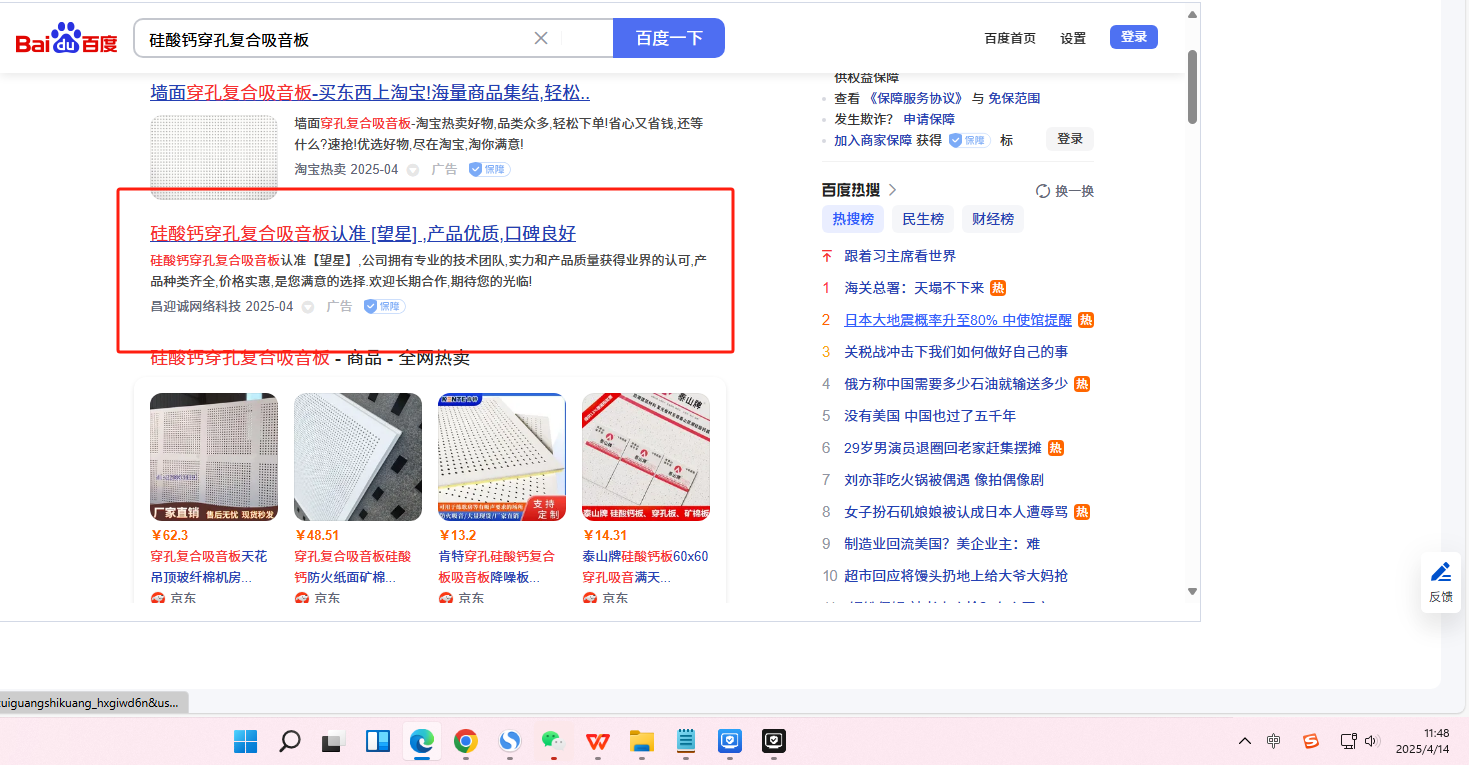Open the 反馈 feedback widget
This screenshot has height=765, width=1469.
1440,582
